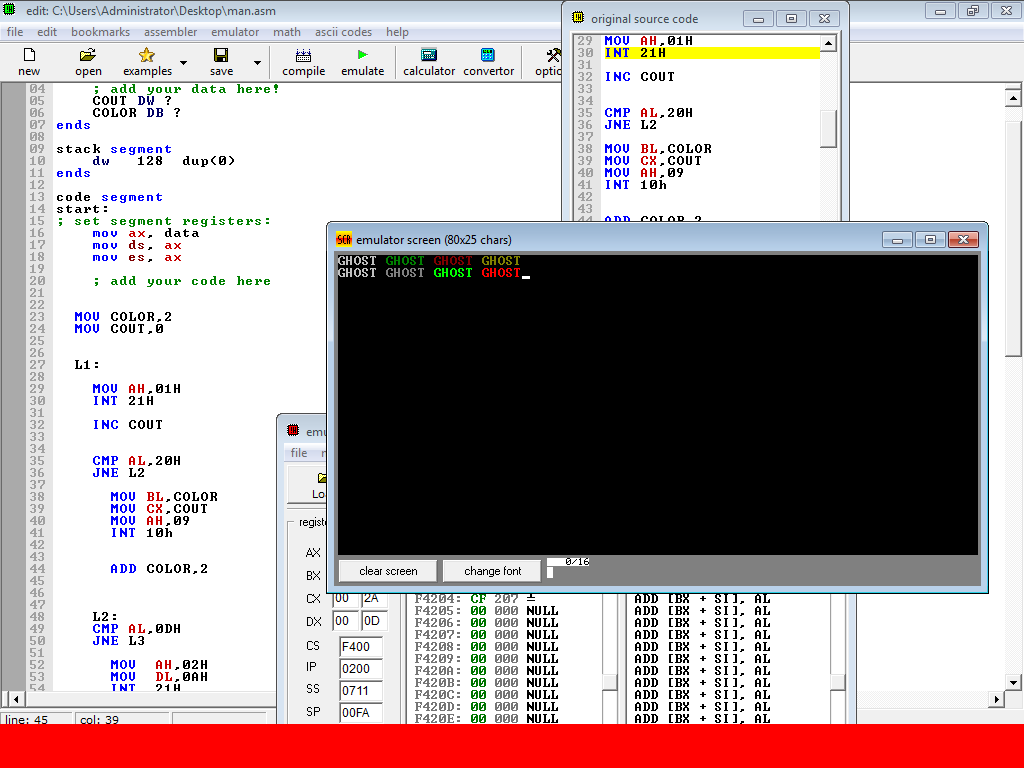
Task: Expand the examples dropdown arrow
Action: pyautogui.click(x=183, y=63)
